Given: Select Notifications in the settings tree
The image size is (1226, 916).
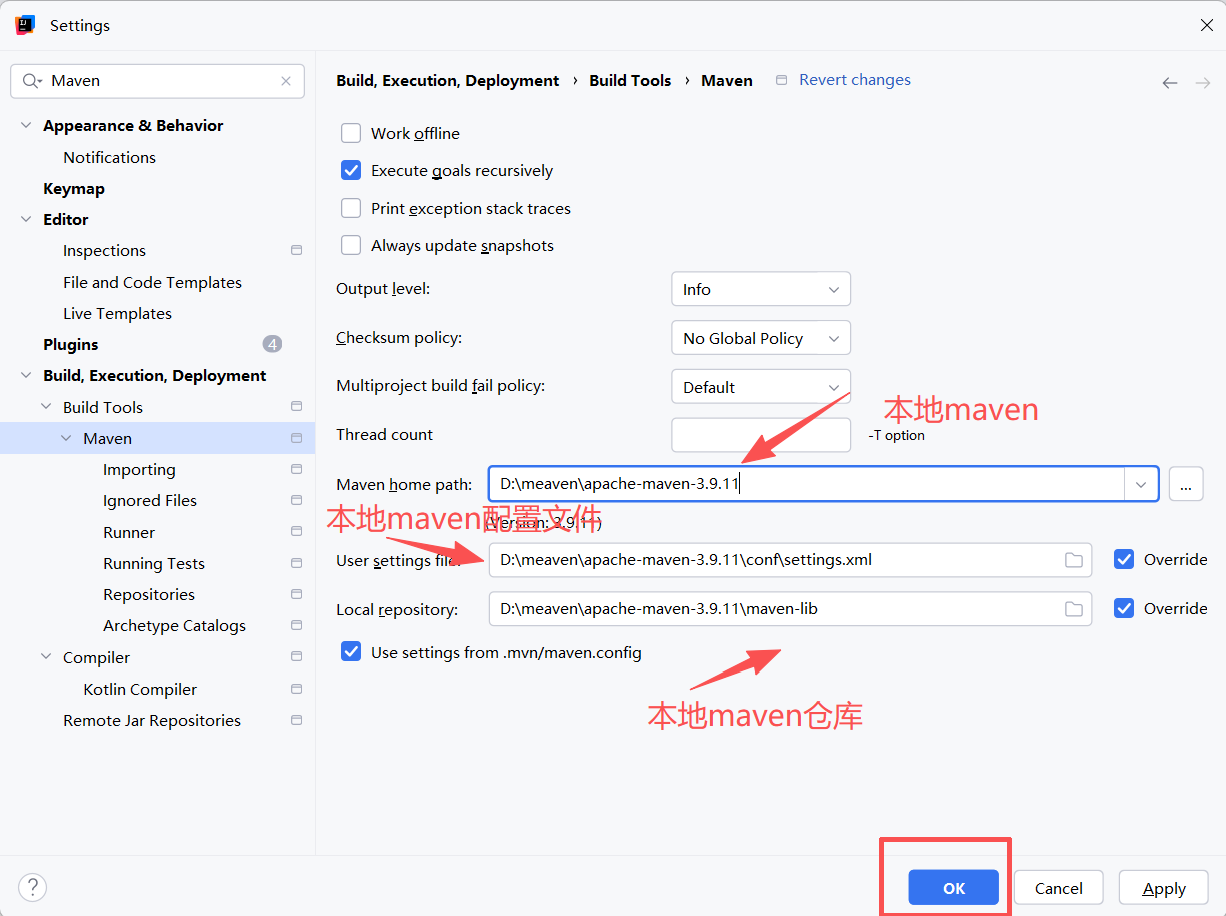Looking at the screenshot, I should pos(109,157).
